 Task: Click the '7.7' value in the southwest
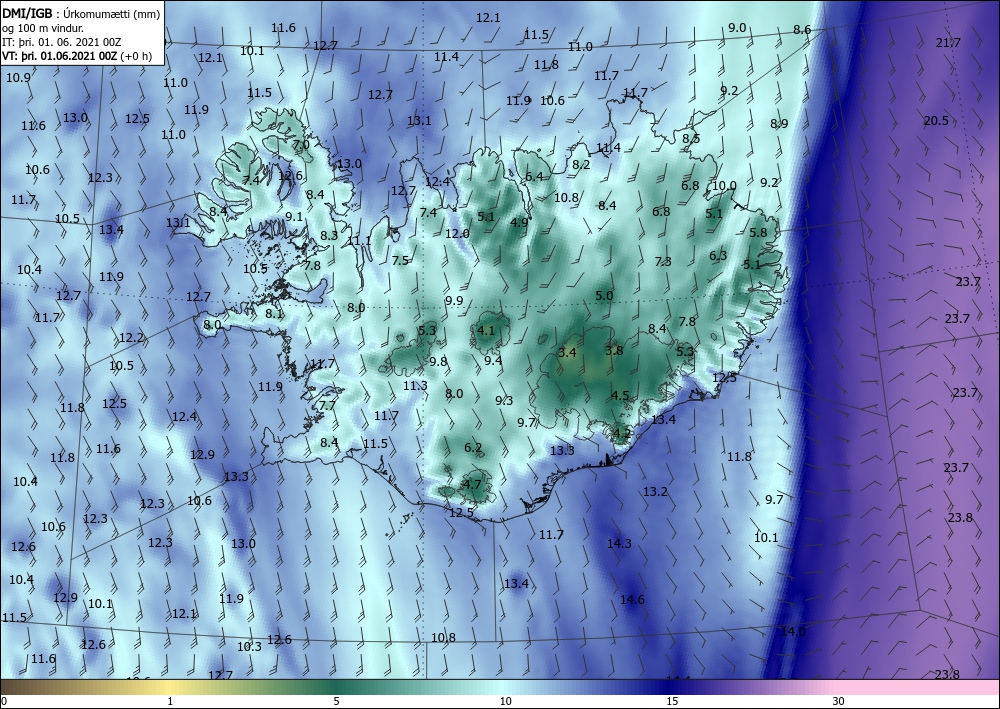click(327, 406)
